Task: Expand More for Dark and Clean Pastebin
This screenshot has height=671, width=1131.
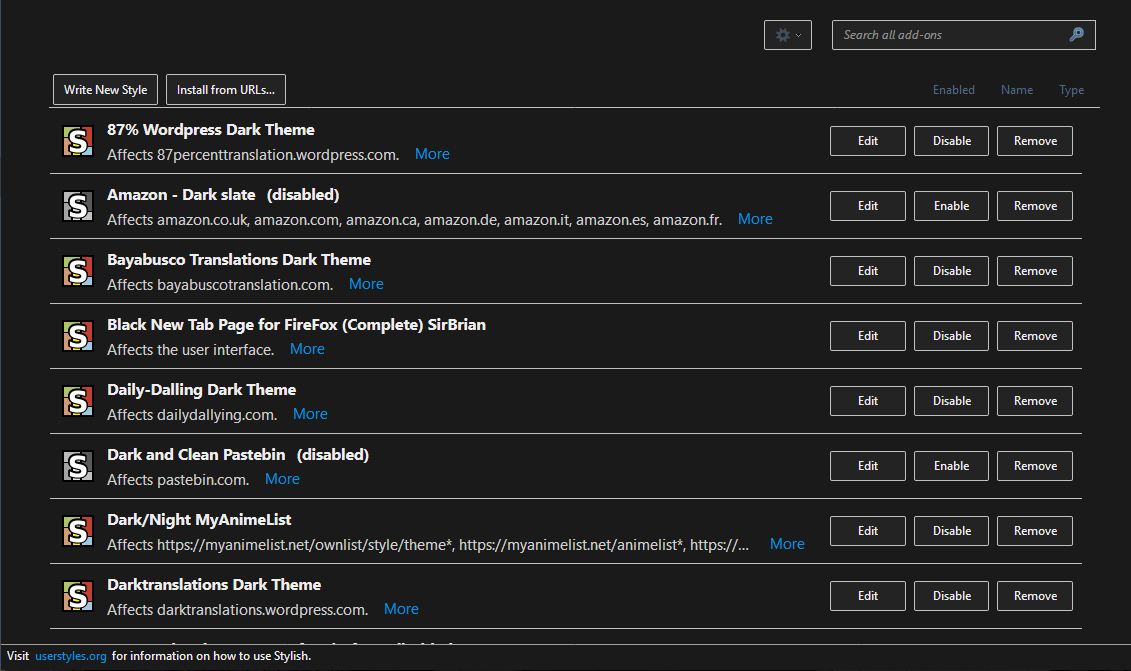Action: (282, 478)
